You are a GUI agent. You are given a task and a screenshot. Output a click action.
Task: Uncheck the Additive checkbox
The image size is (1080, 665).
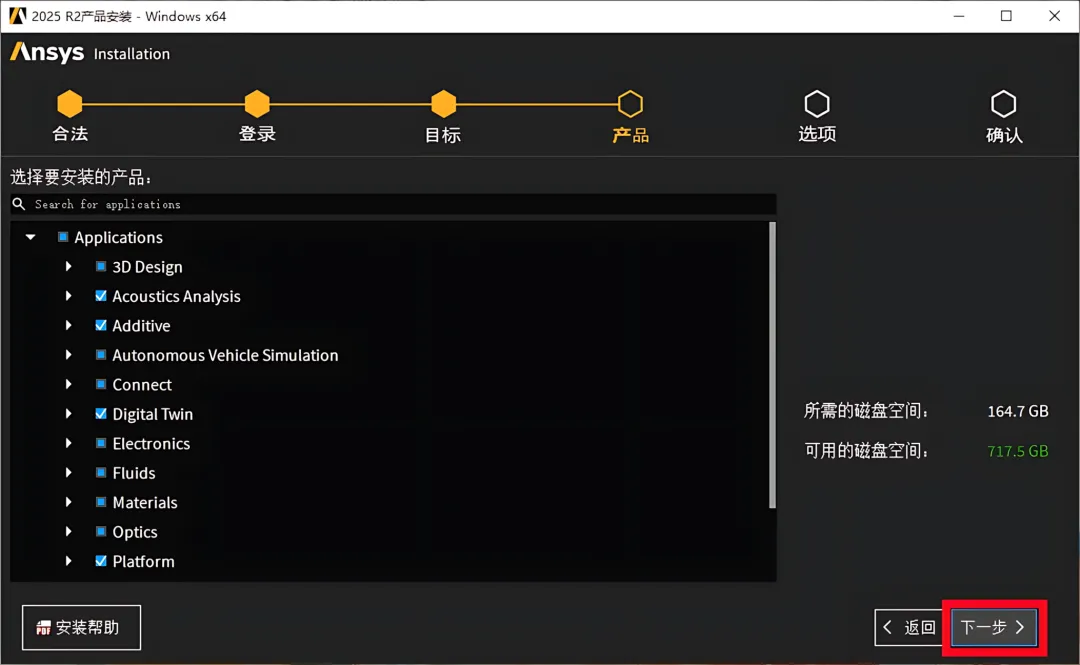point(101,325)
